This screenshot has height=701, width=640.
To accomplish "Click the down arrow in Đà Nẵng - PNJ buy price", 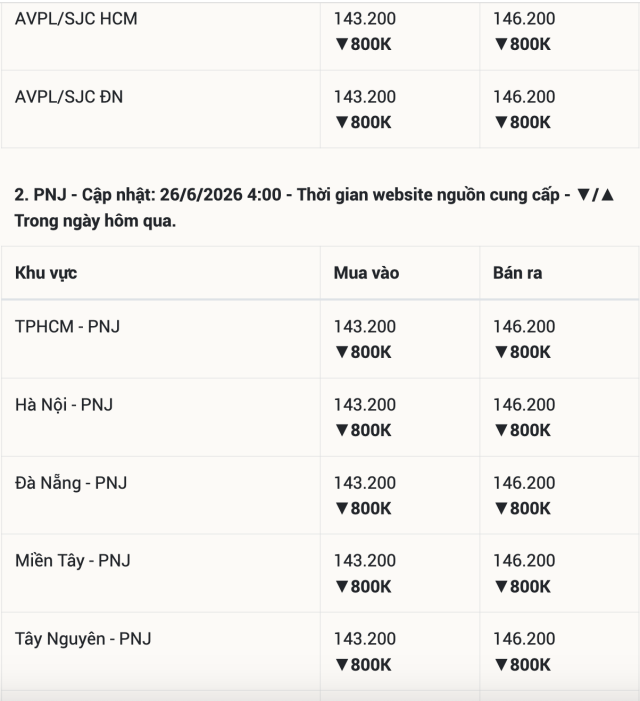I will click(x=342, y=509).
